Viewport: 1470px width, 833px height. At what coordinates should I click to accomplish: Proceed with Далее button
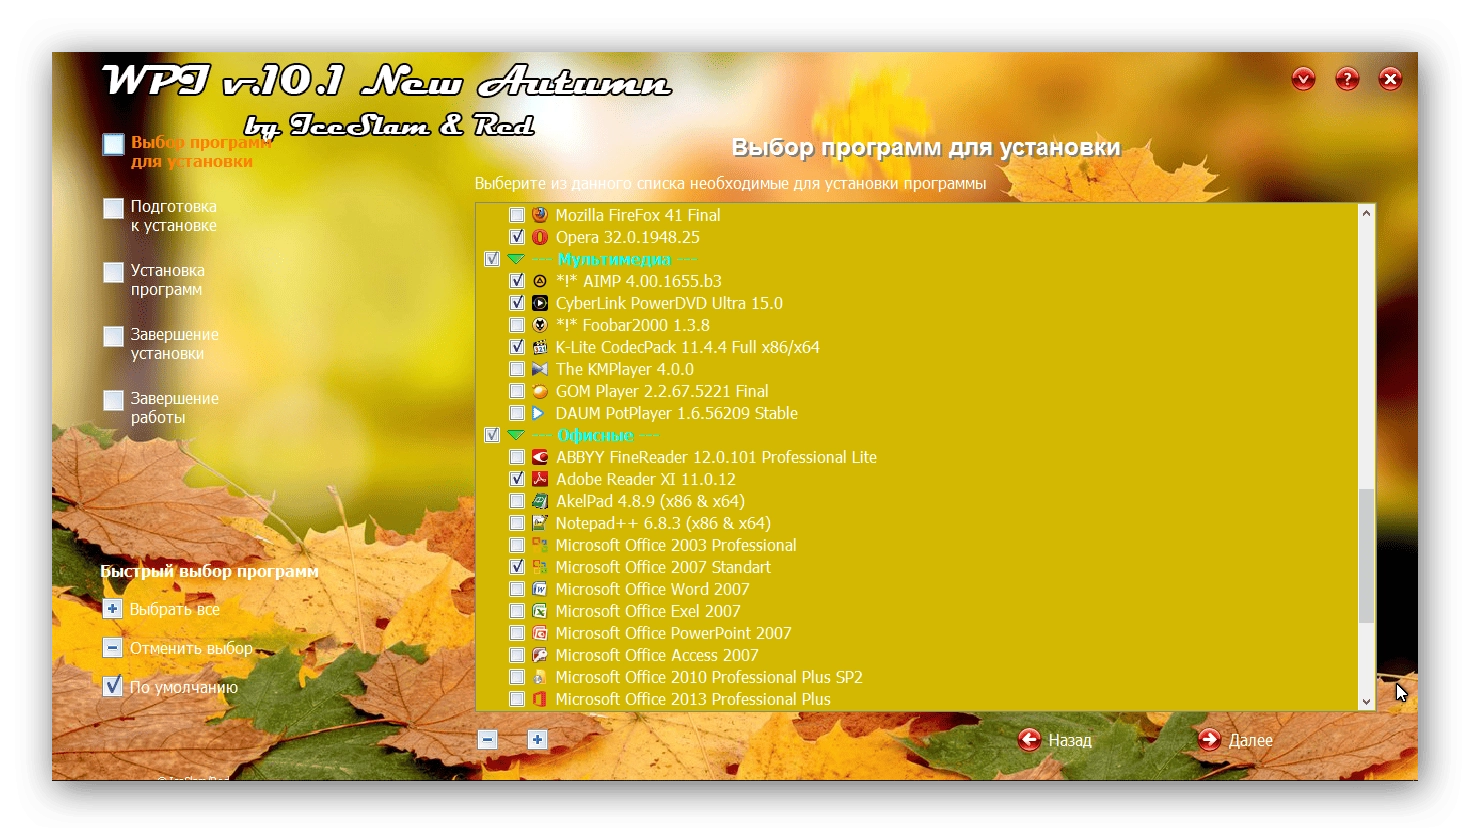tap(1236, 740)
